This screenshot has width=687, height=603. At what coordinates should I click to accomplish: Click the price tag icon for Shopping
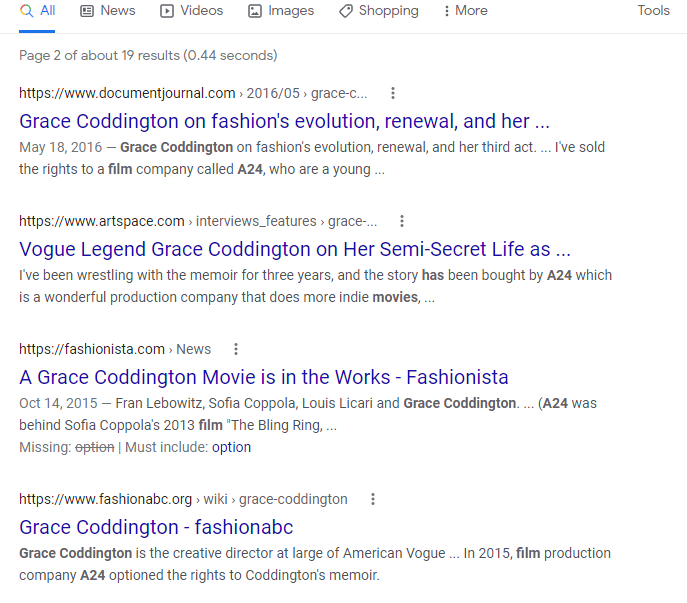coord(346,11)
